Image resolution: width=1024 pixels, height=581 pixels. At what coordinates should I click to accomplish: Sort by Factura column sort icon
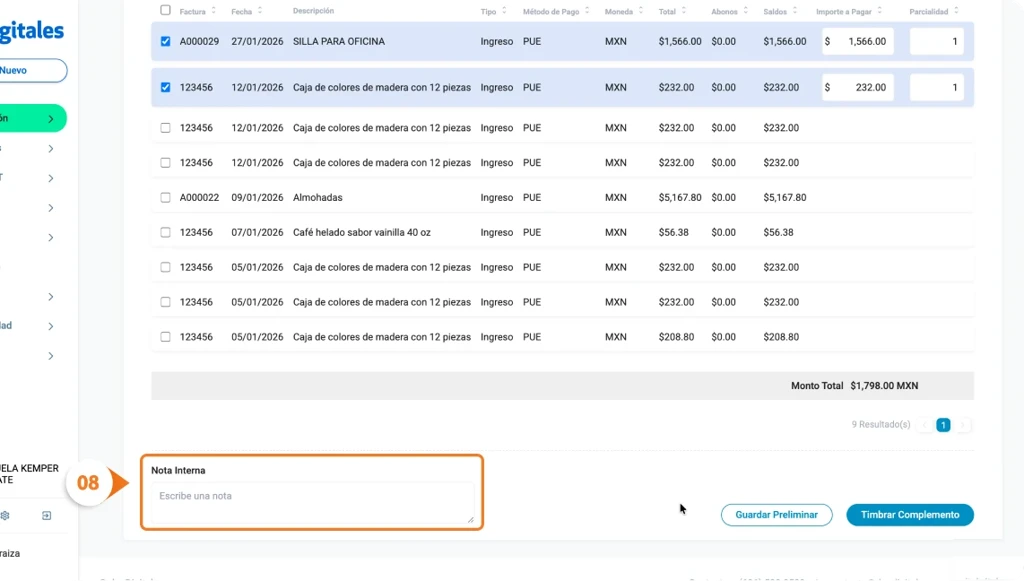click(214, 11)
